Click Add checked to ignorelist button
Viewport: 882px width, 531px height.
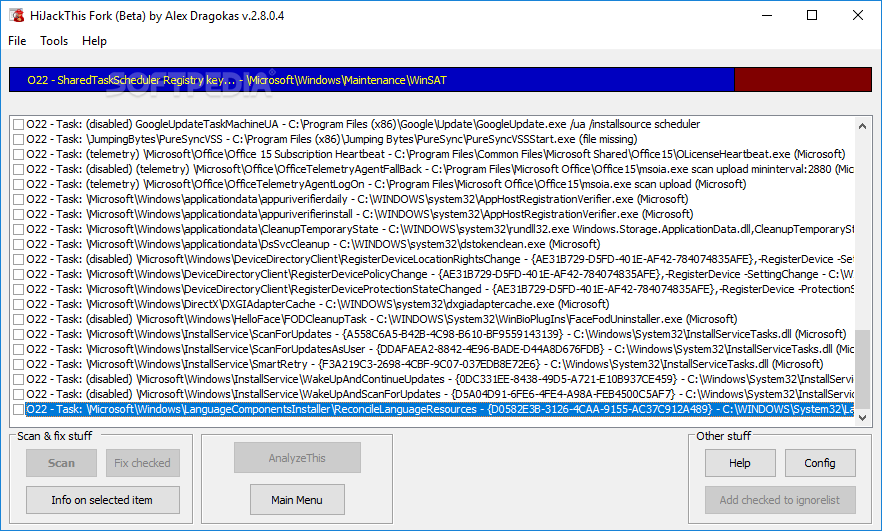pyautogui.click(x=780, y=500)
